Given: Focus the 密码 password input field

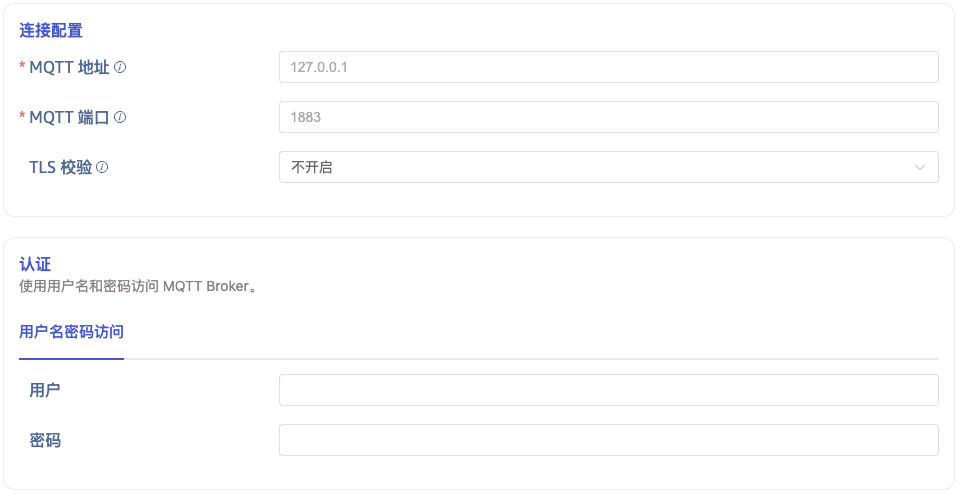Looking at the screenshot, I should 608,440.
